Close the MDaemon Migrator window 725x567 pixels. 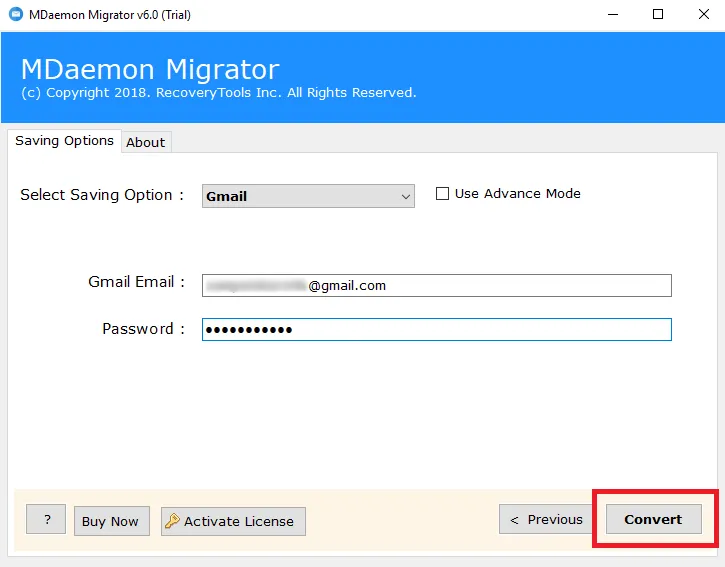pyautogui.click(x=703, y=14)
